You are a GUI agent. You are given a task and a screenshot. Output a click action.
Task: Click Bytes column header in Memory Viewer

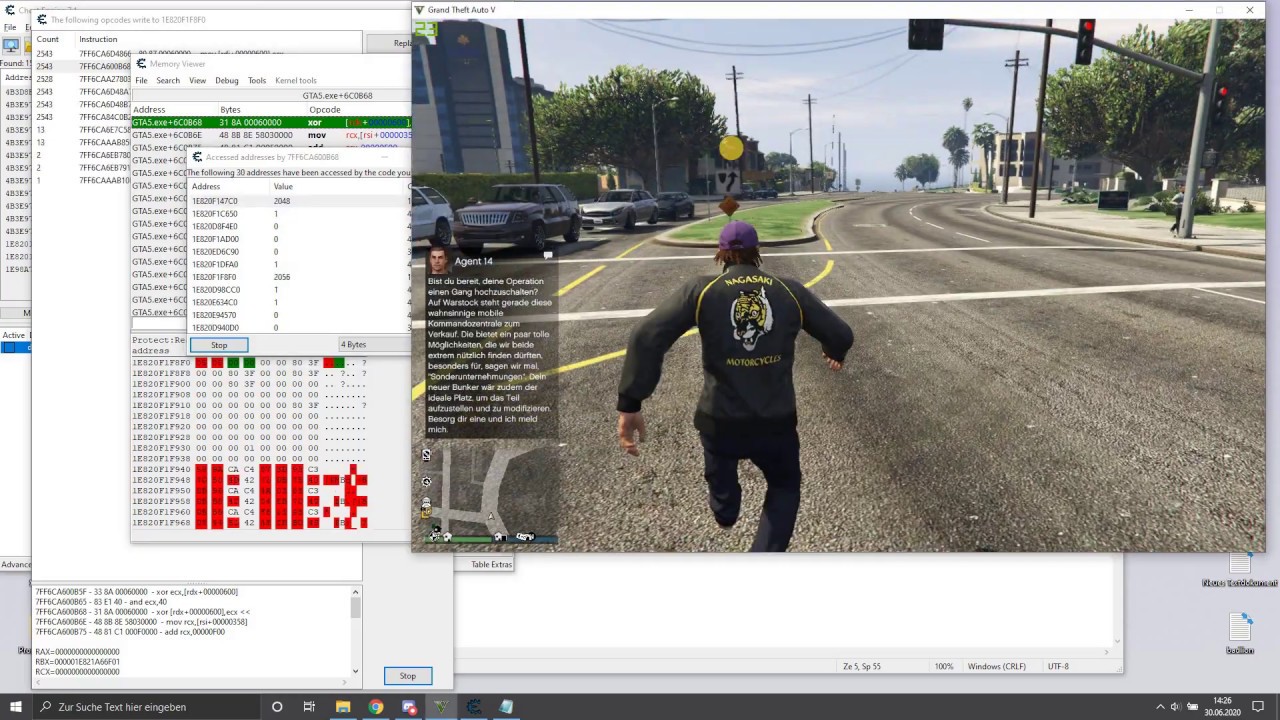[262, 109]
